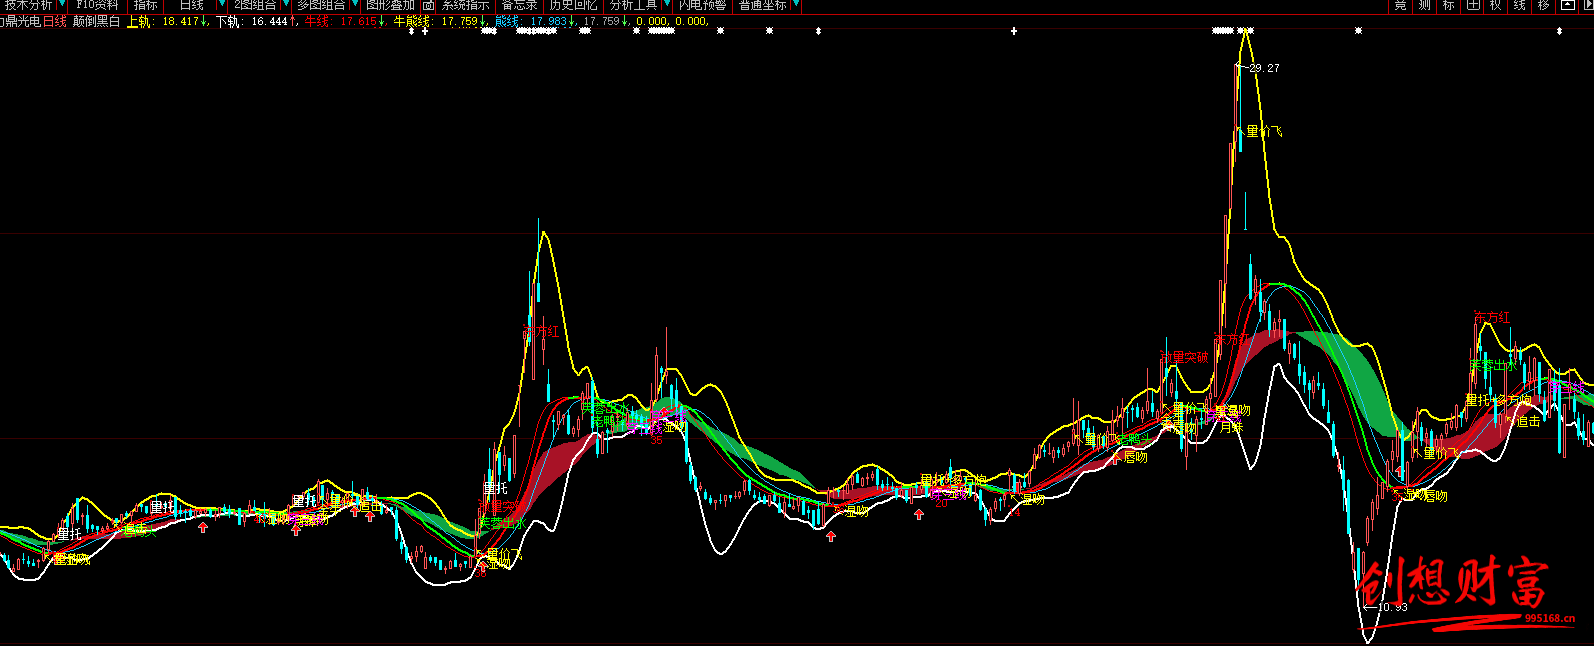Open the 备忘录 memo item
1594x646 pixels.
[519, 5]
